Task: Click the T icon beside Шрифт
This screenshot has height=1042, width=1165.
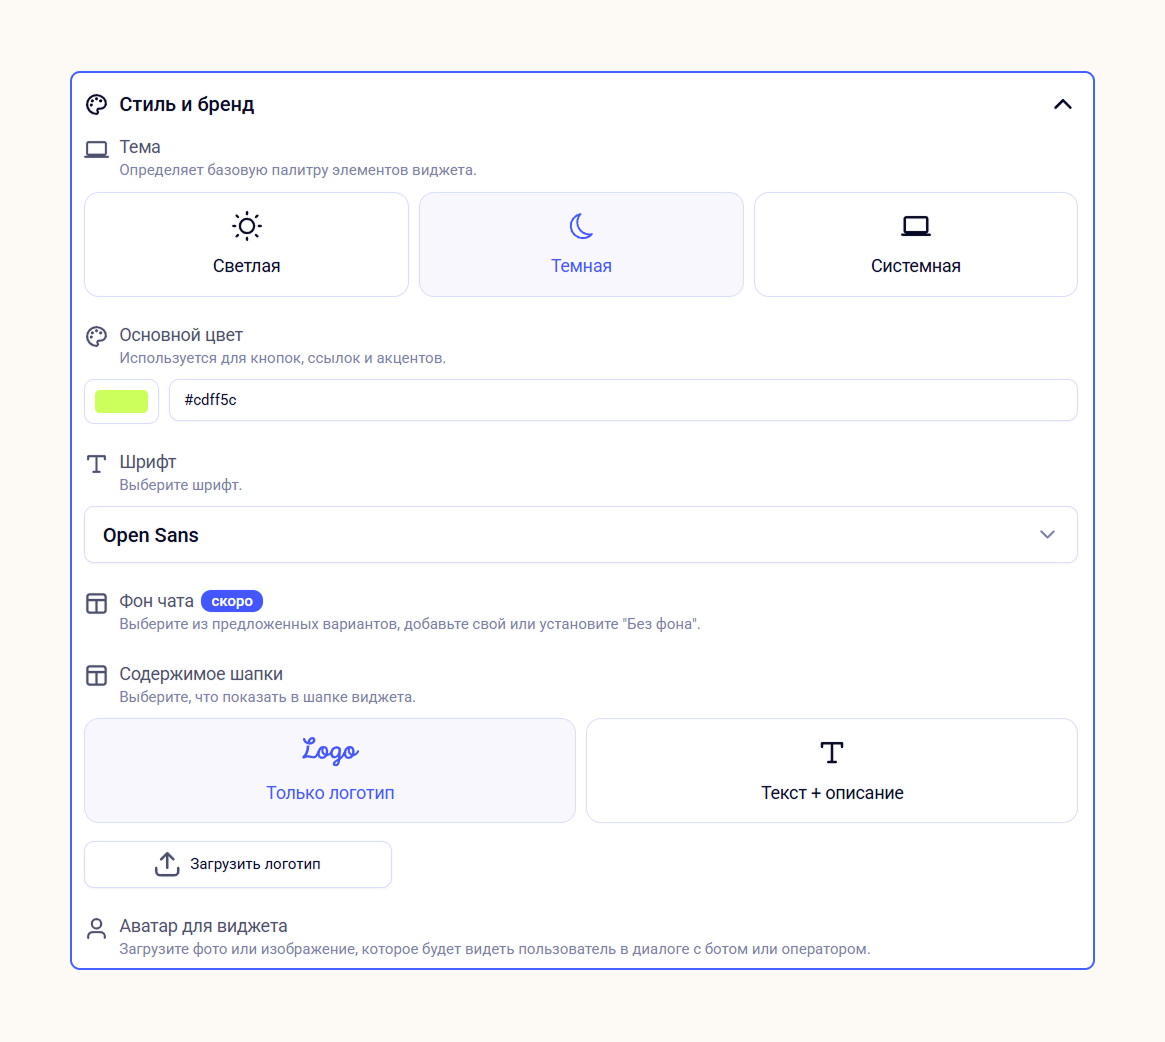Action: coord(97,464)
